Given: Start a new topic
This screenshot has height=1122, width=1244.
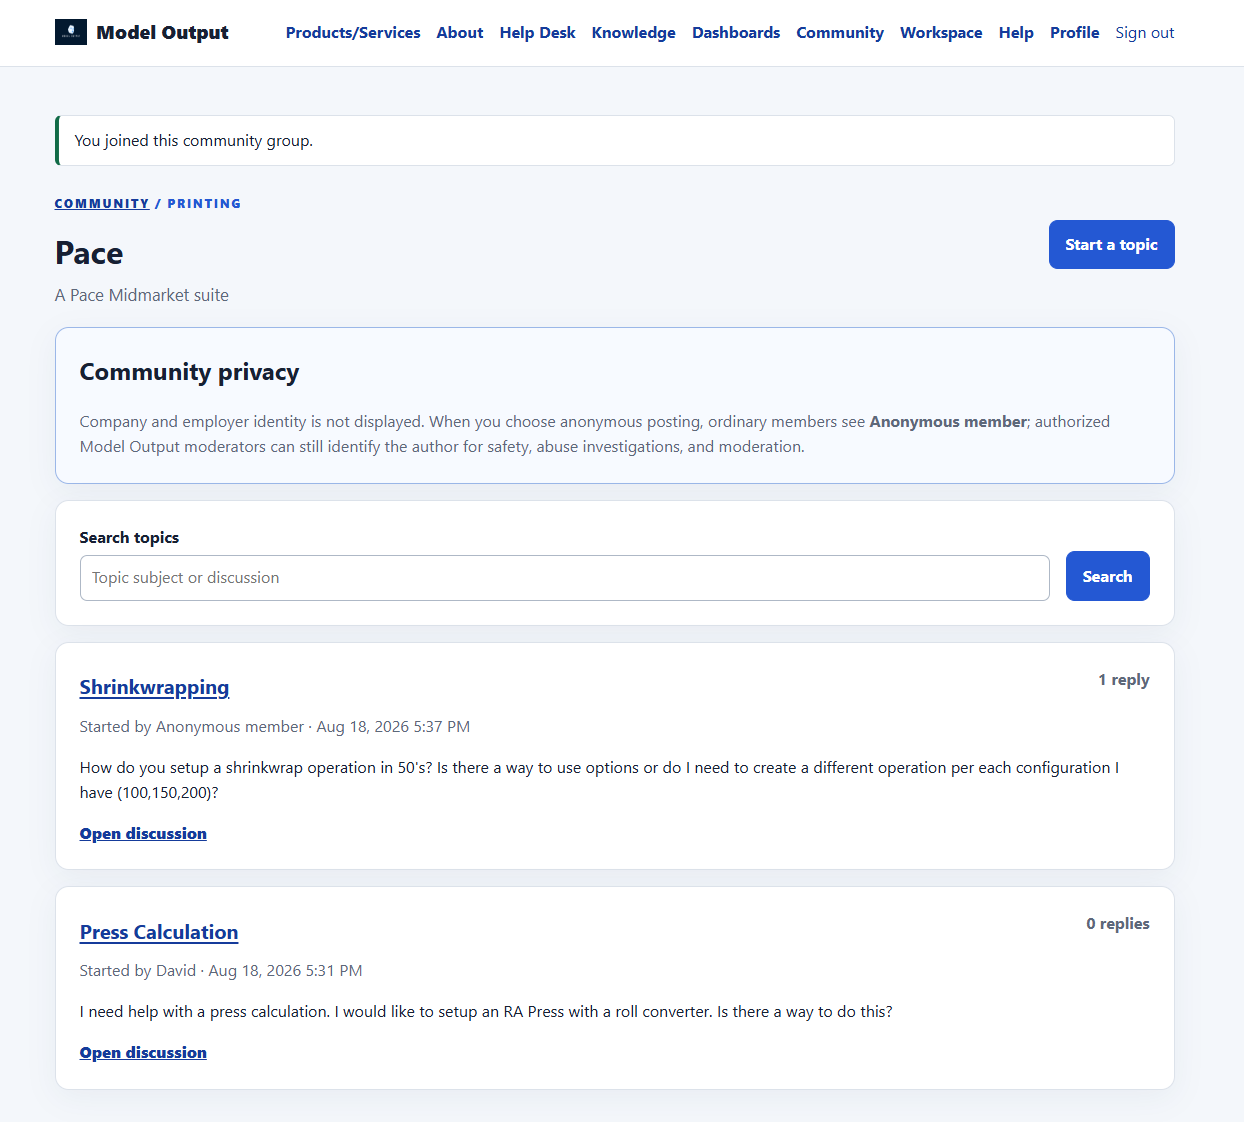Looking at the screenshot, I should coord(1111,245).
